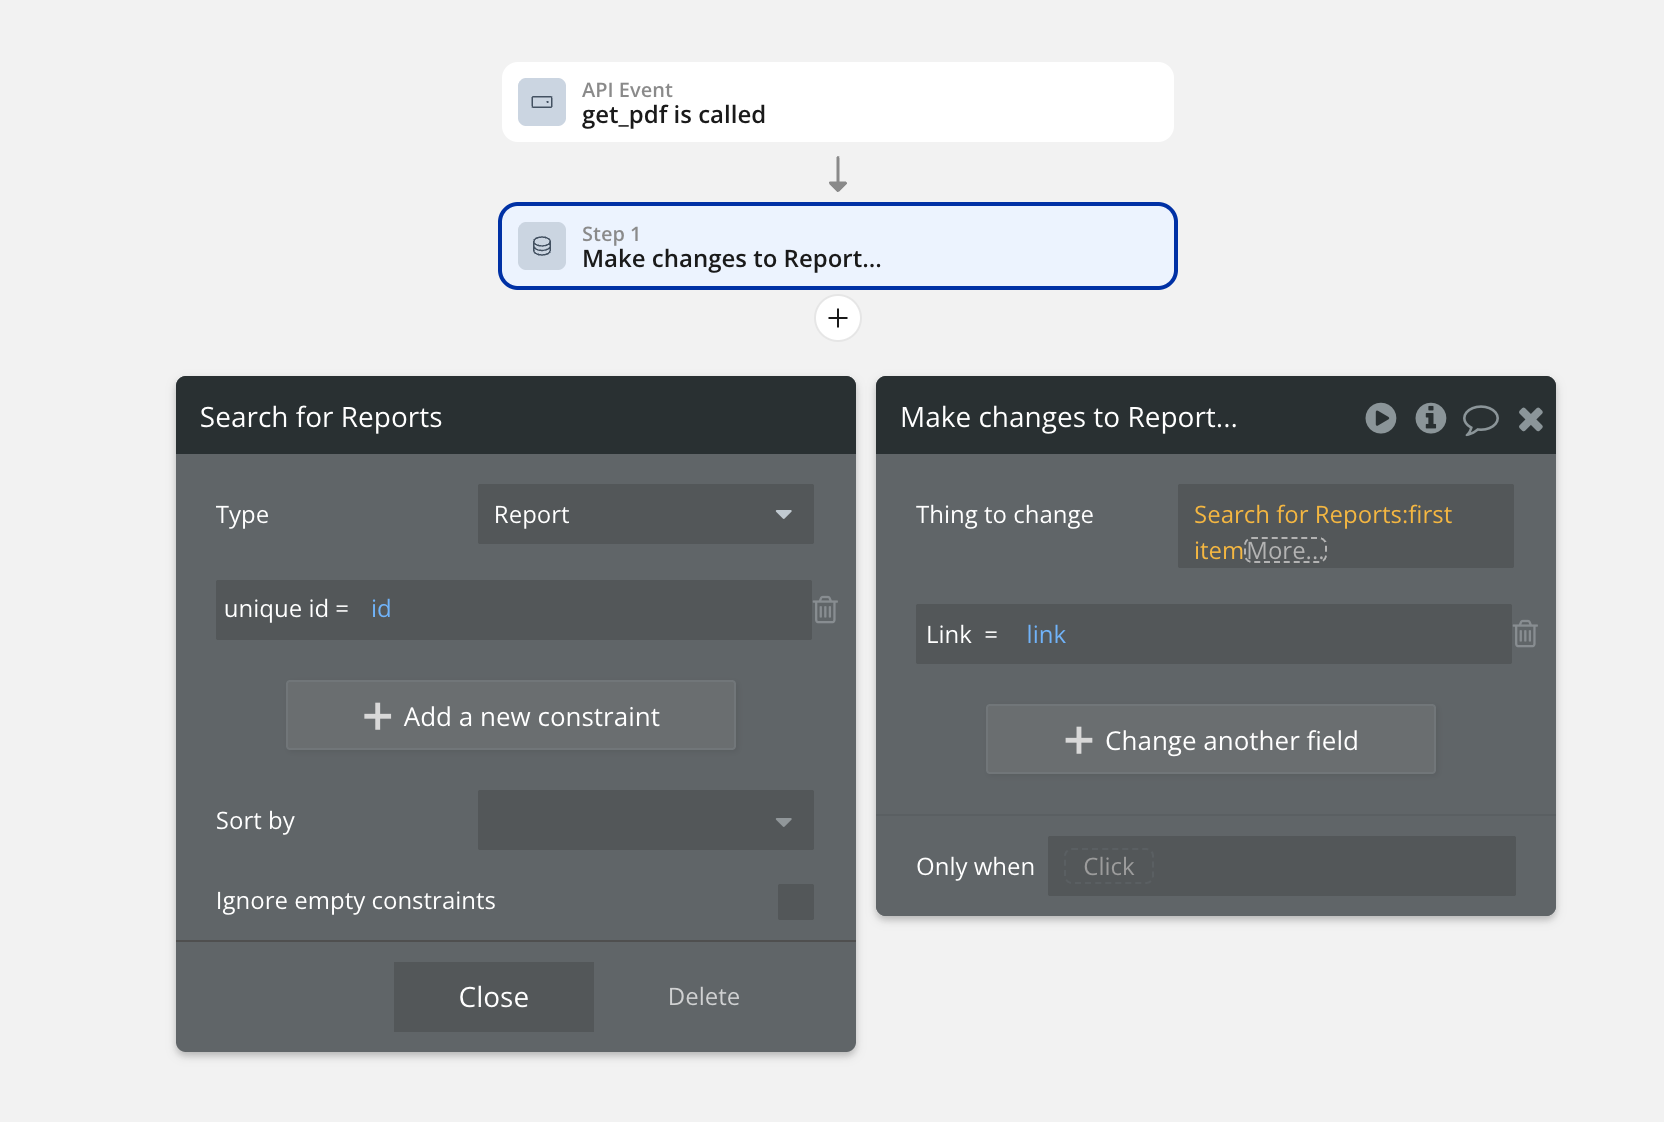Enable Ignore empty constraints checkbox
This screenshot has height=1122, width=1664.
coord(796,902)
